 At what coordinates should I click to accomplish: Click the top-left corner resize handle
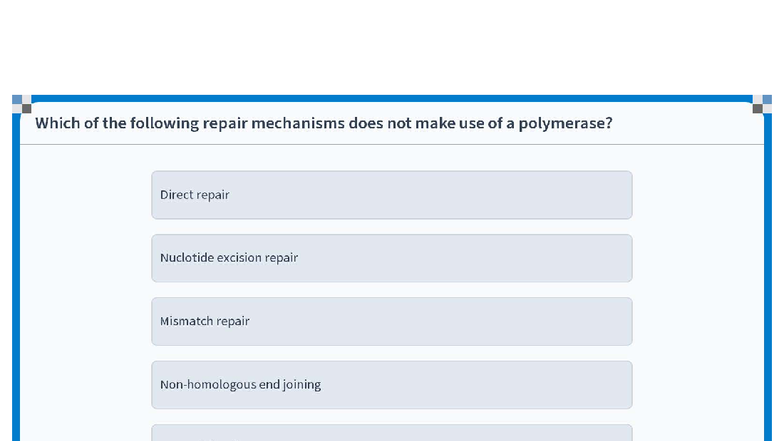coord(22,104)
